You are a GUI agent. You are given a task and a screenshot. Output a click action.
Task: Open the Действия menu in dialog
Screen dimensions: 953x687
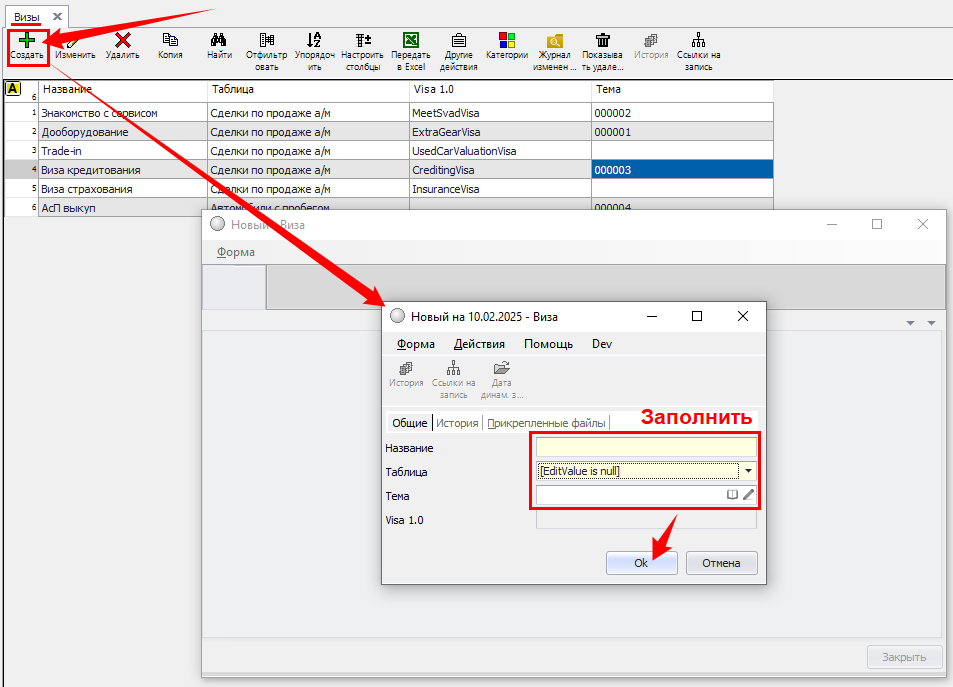pyautogui.click(x=479, y=344)
